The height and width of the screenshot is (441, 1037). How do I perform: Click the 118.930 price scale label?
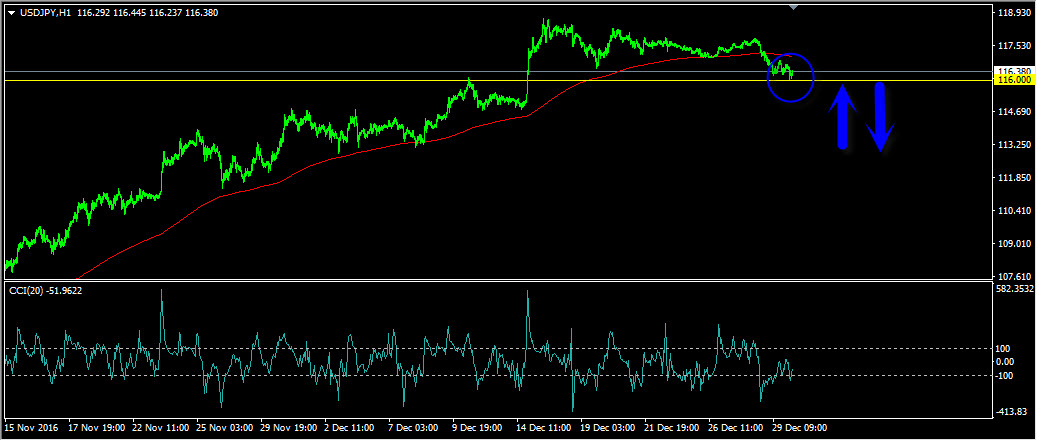coord(1015,13)
